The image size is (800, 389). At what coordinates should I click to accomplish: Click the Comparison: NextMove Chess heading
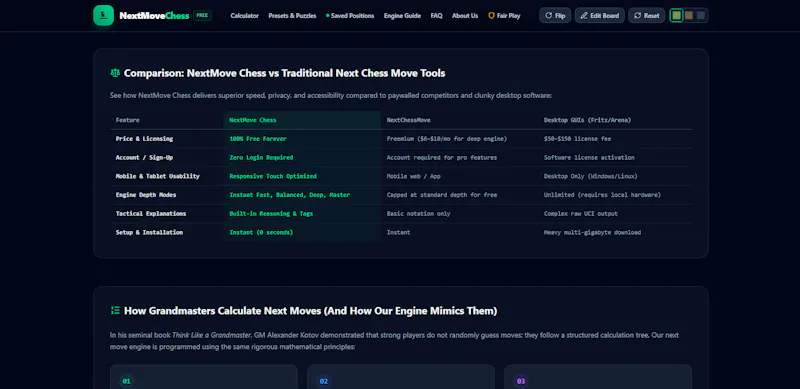285,73
